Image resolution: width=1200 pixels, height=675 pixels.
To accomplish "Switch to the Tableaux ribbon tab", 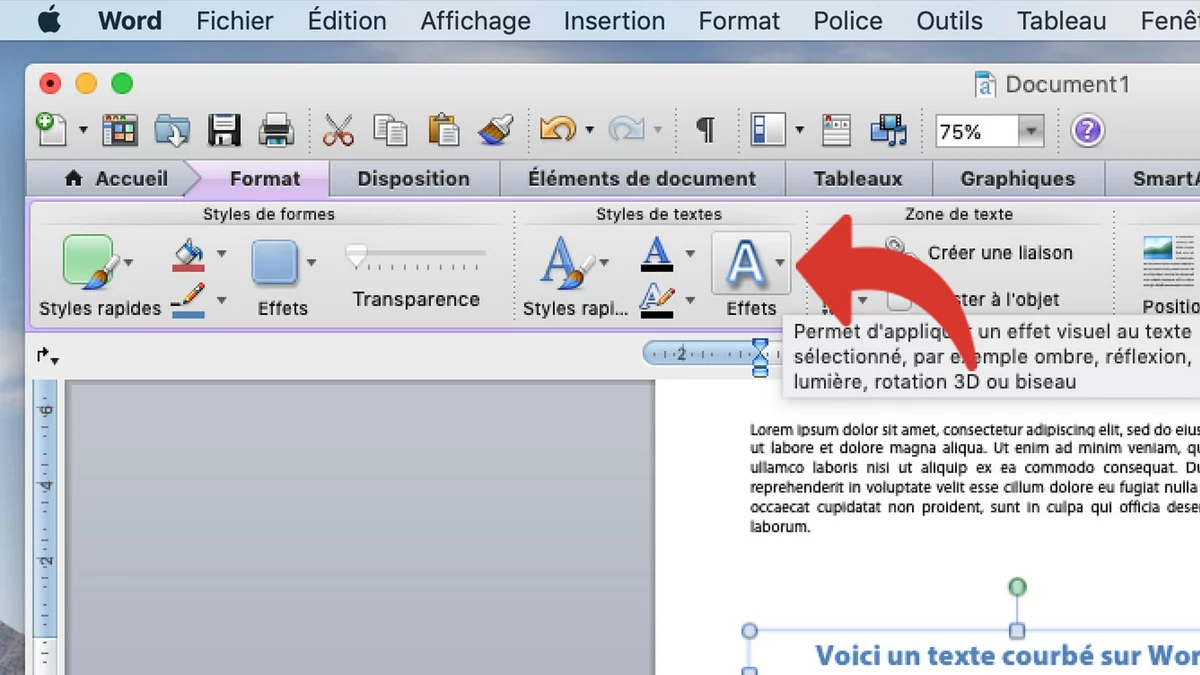I will (858, 179).
